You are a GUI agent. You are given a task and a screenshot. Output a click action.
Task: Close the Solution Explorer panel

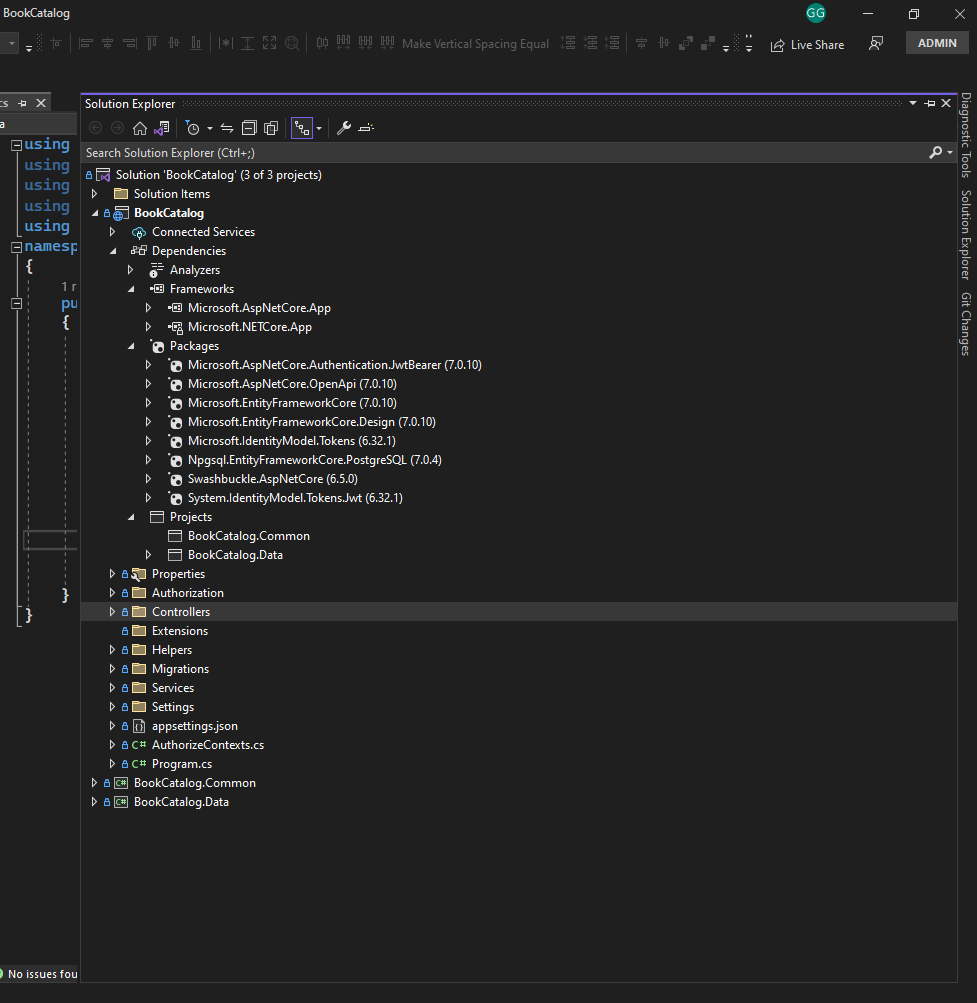[x=946, y=104]
